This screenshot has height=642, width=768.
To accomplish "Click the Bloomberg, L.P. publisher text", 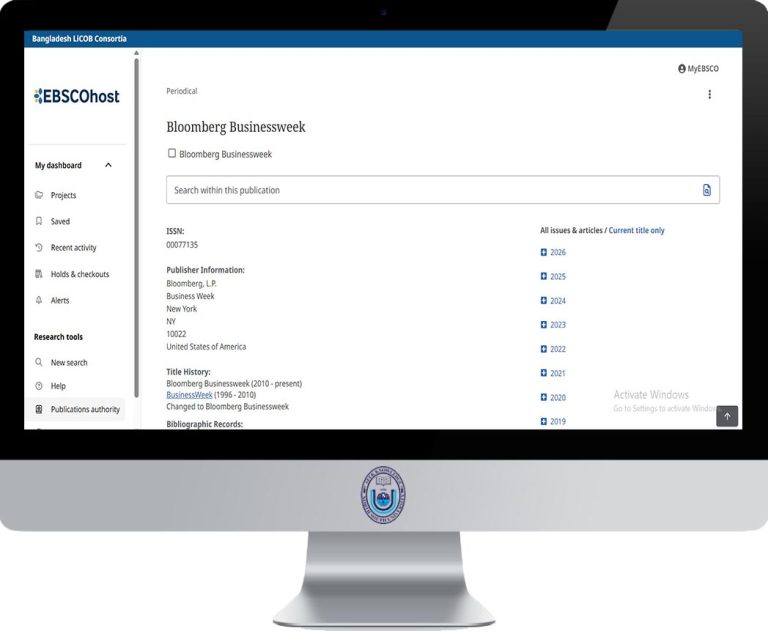I will (192, 284).
